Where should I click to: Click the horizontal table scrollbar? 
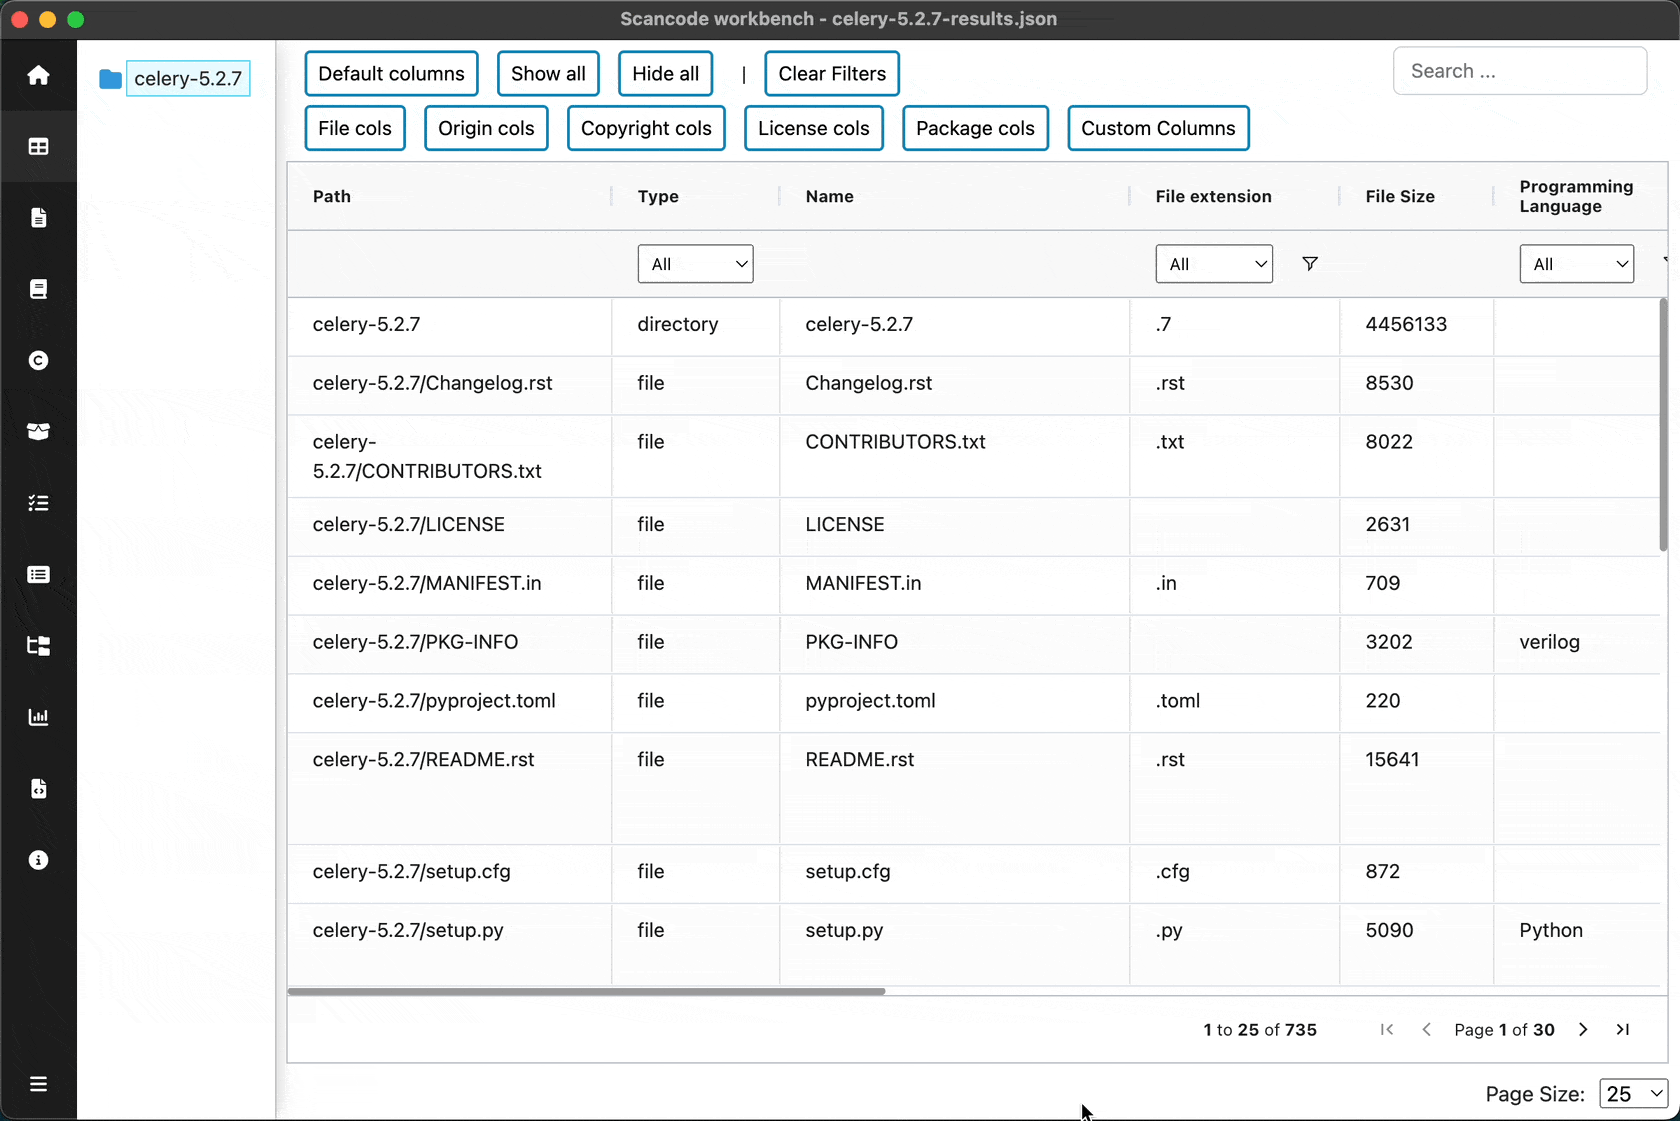(586, 991)
